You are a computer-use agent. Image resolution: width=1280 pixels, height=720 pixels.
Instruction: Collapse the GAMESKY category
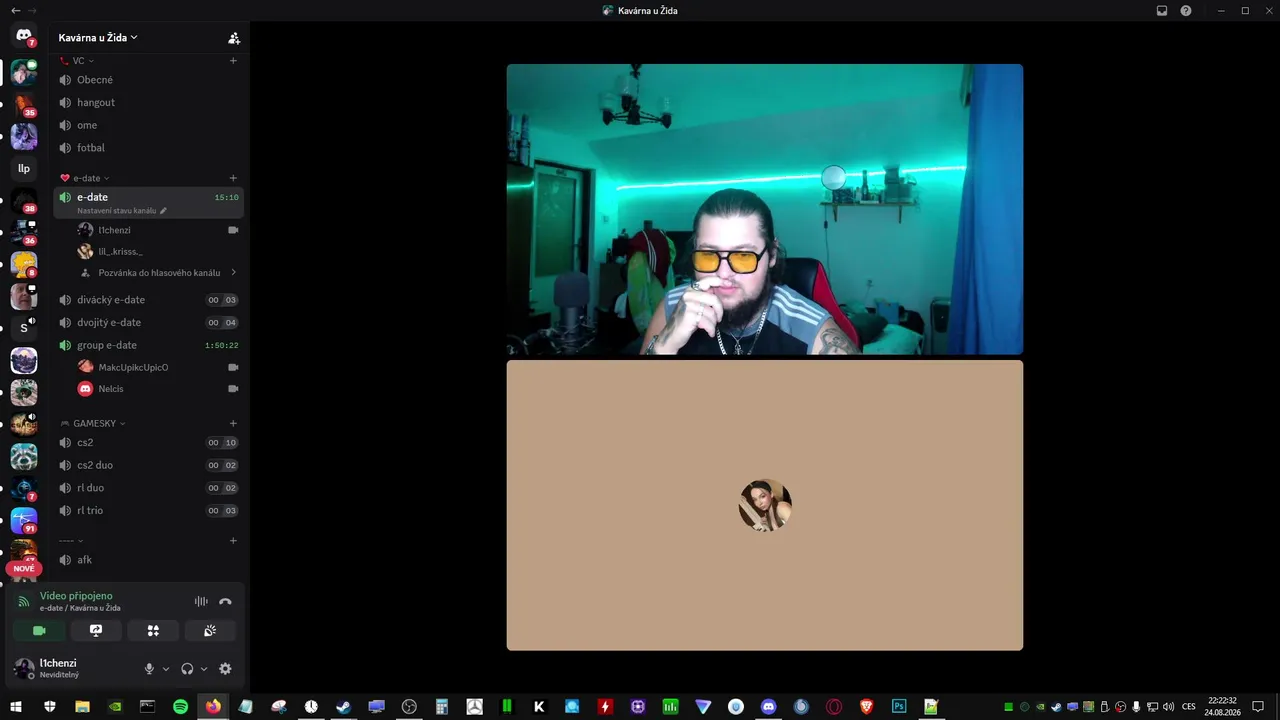[93, 423]
